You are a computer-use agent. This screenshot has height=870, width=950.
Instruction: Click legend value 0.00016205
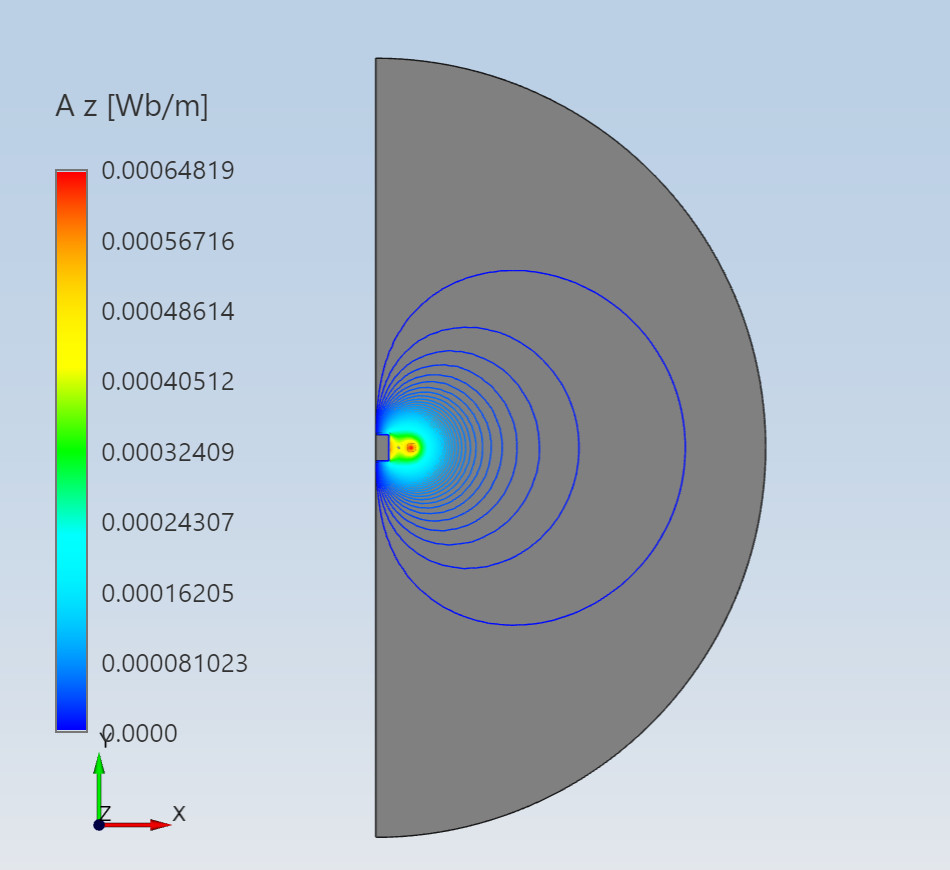168,593
